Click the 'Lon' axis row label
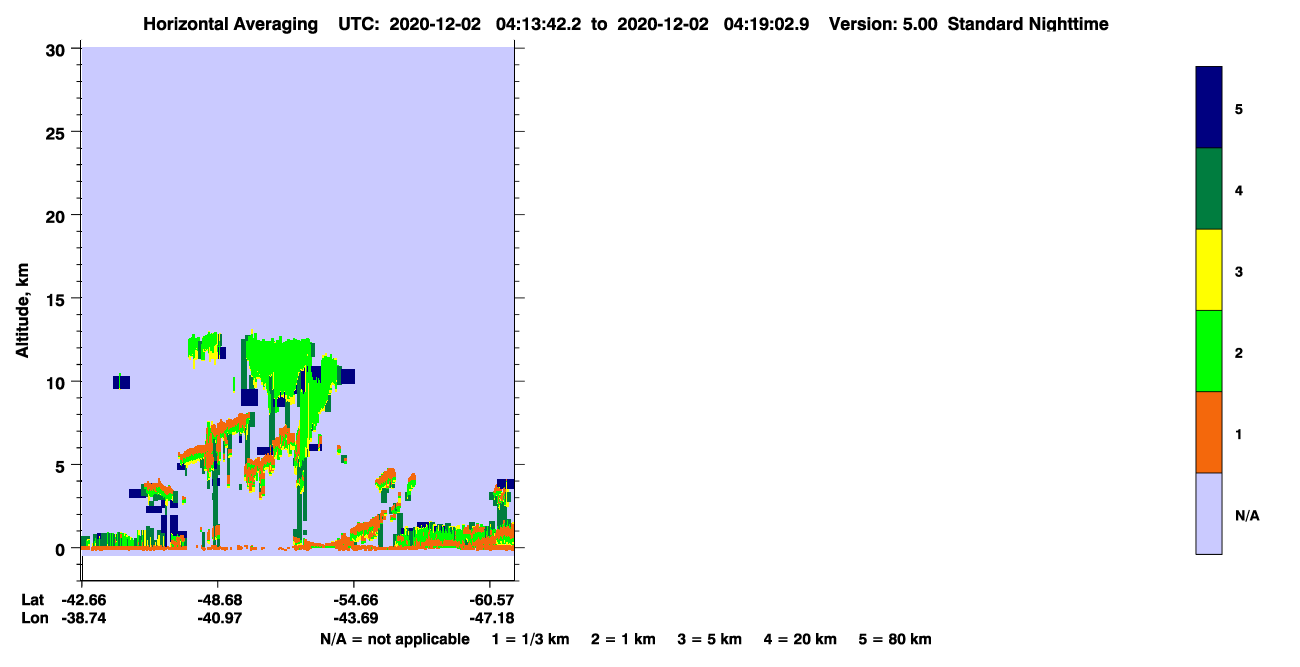Viewport: 1300px width, 667px height. 33,619
